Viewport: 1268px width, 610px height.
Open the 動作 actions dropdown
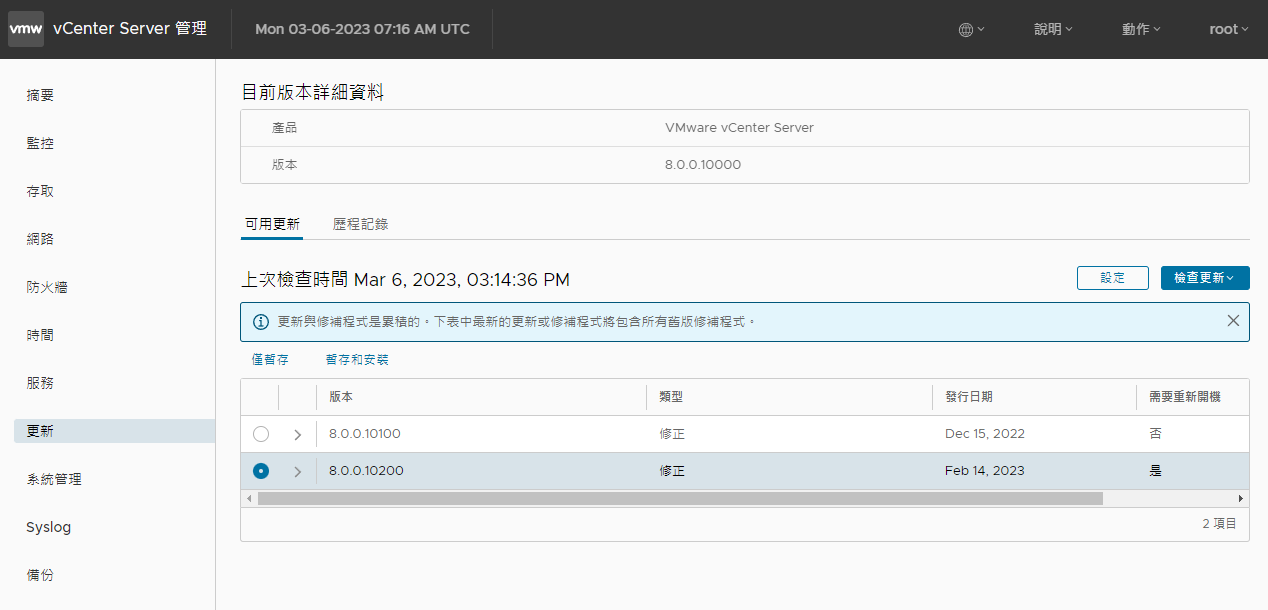(x=1141, y=29)
